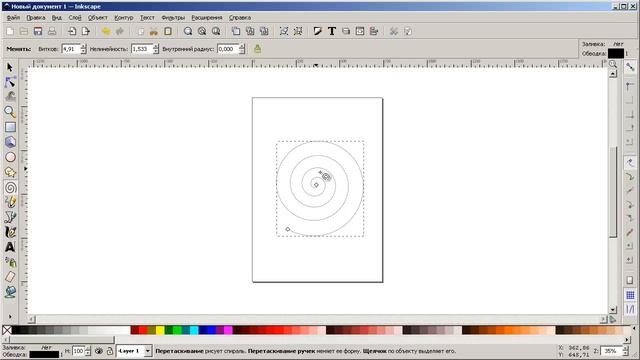Screen dimensions: 640x360
Task: Click the Cut scissors icon
Action: tap(153, 31)
